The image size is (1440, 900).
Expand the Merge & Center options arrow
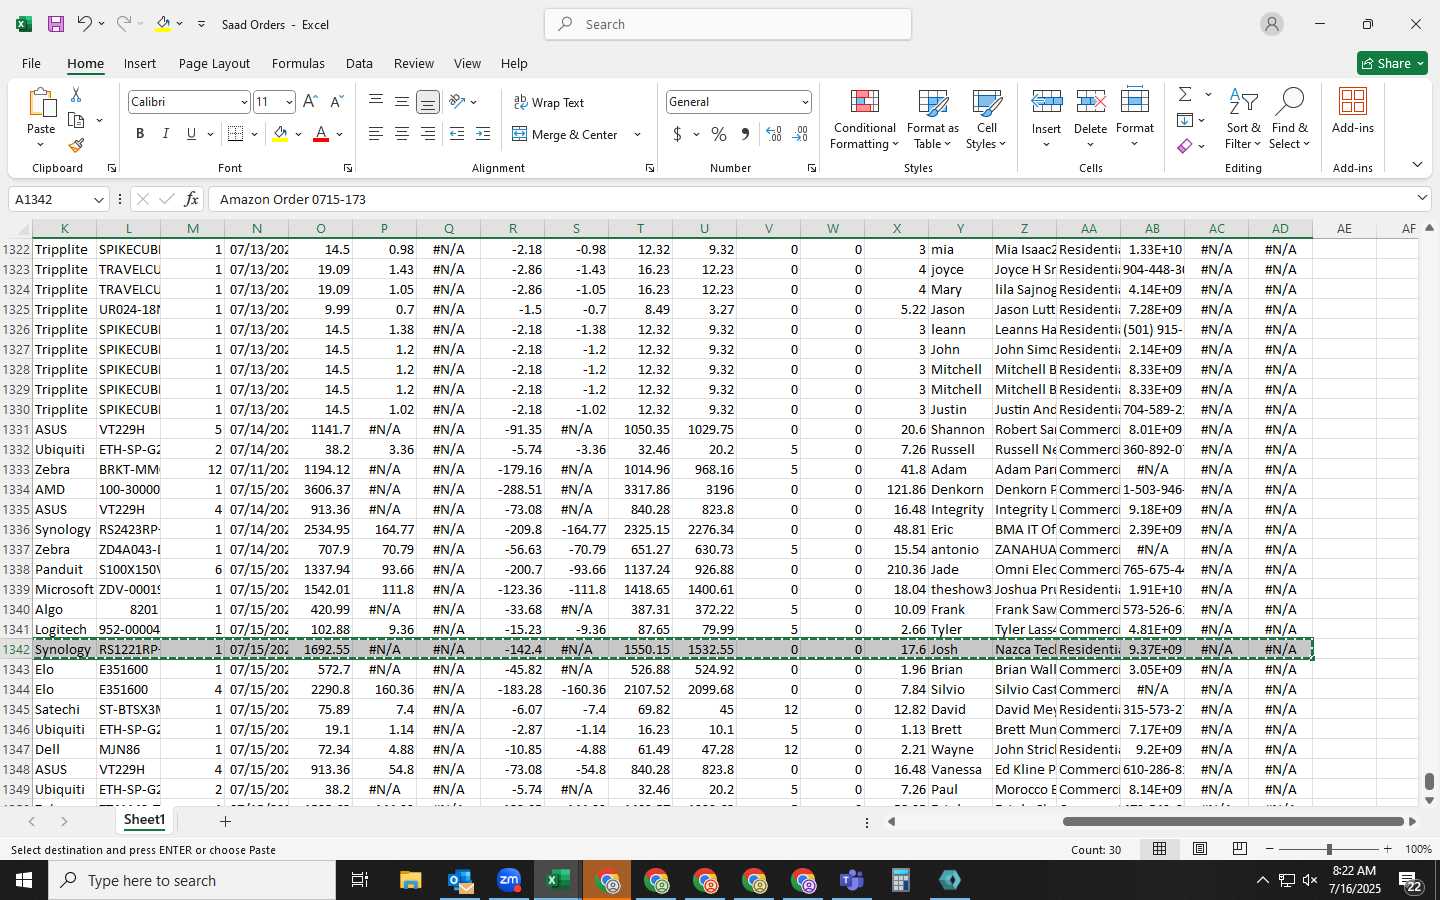[637, 134]
